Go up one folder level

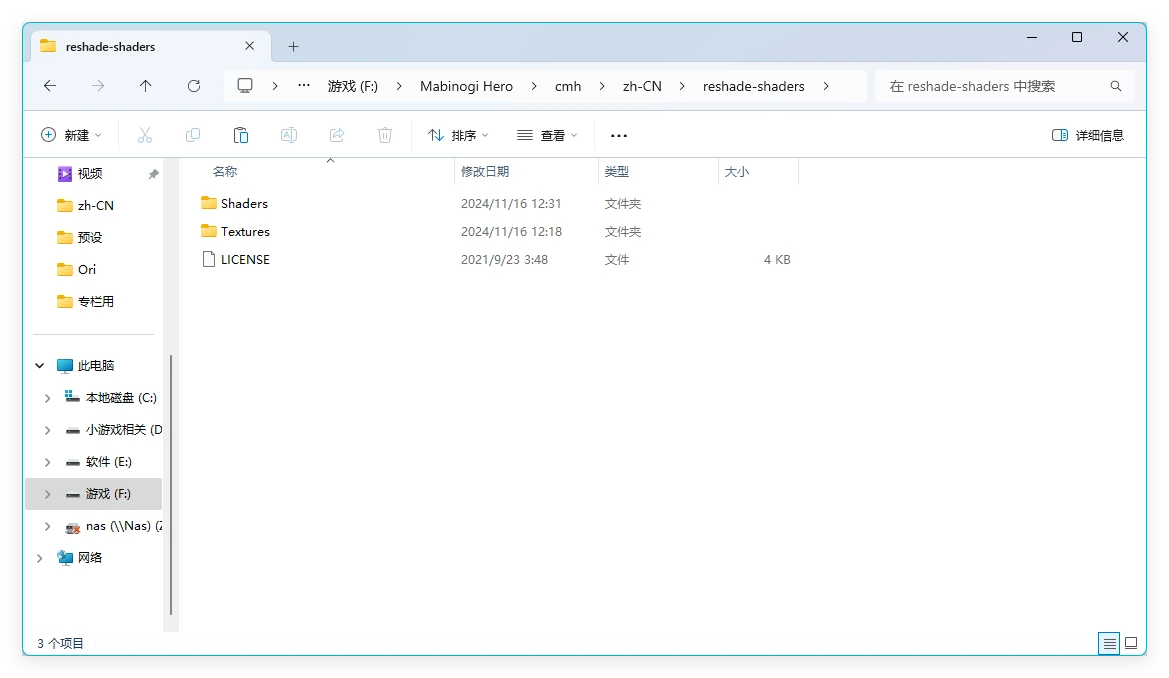coord(145,86)
